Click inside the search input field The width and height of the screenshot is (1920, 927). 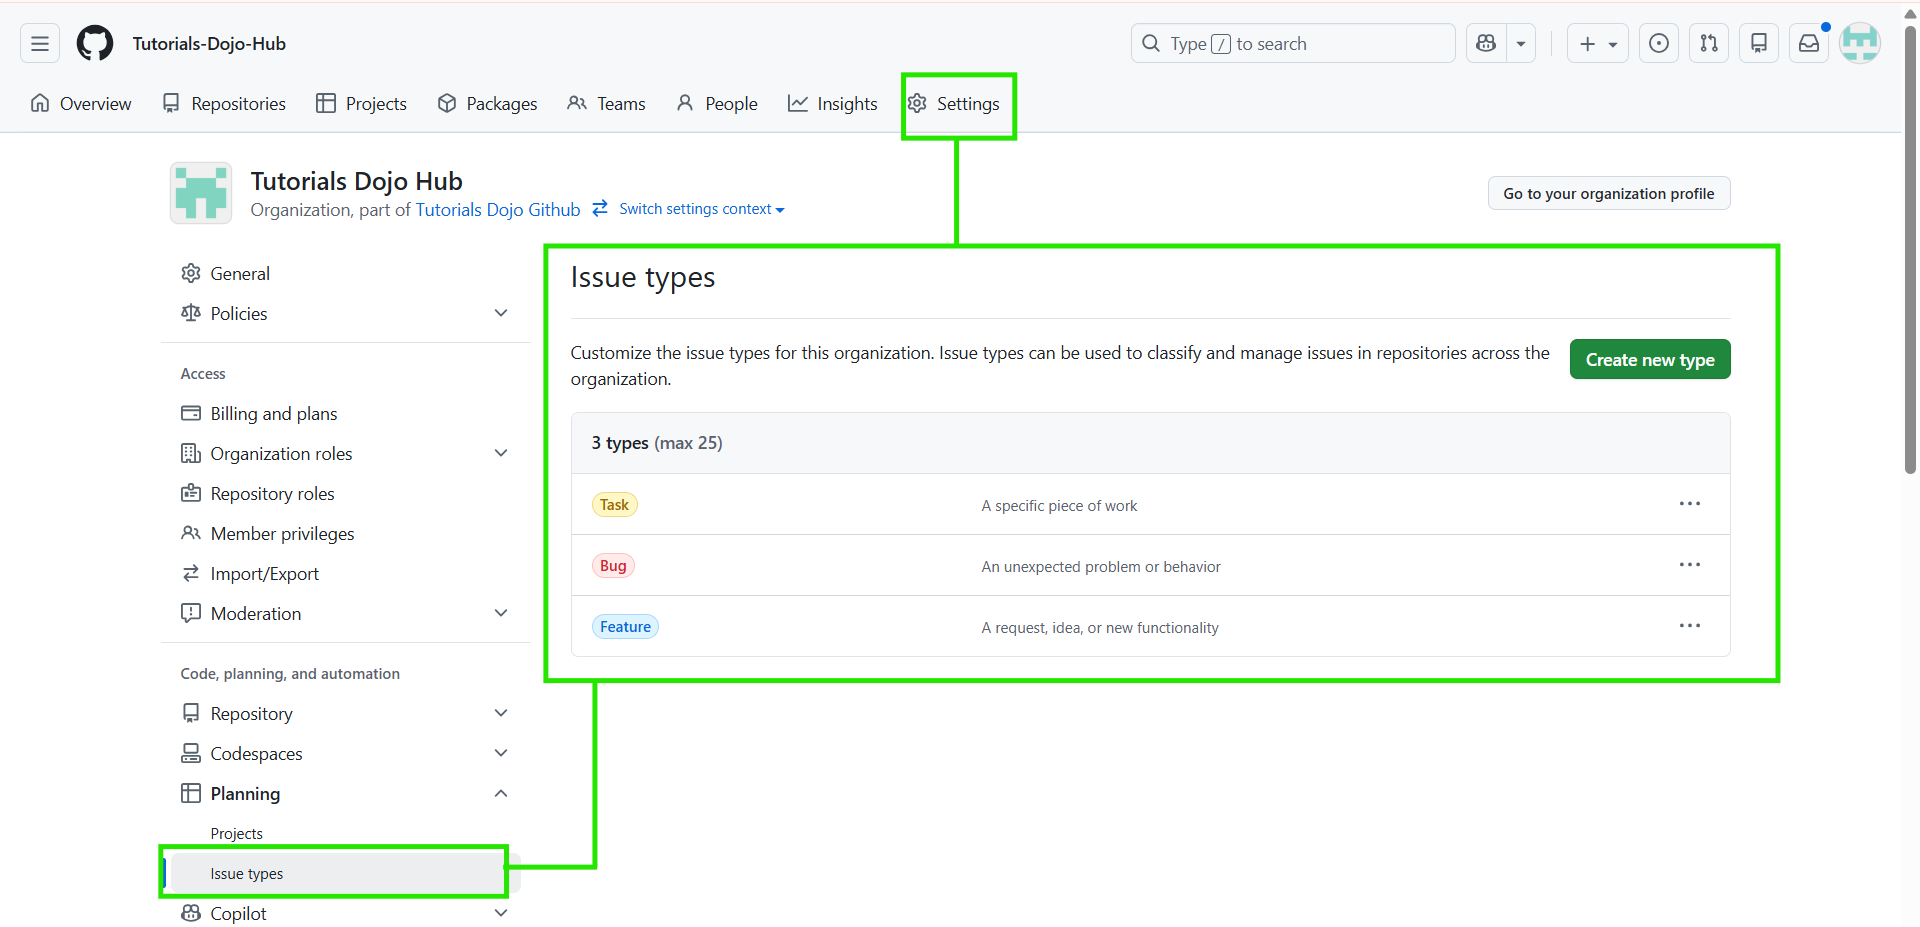click(1292, 43)
